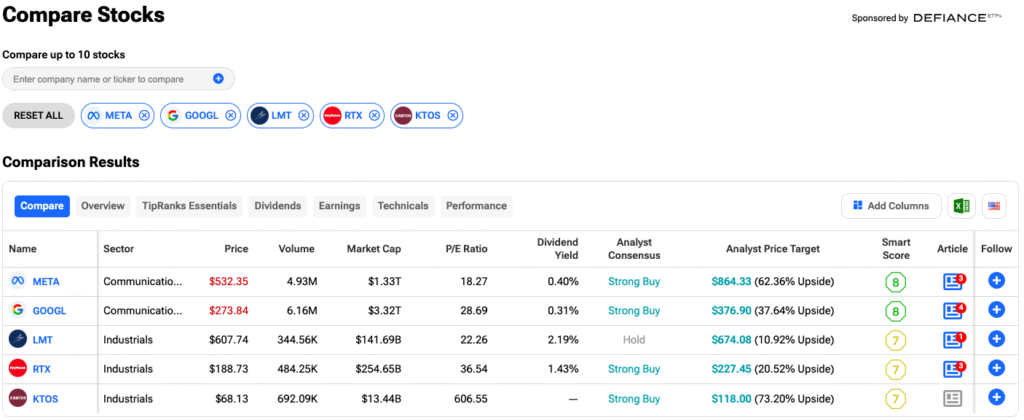
Task: Click the blue plus icon in search field
Action: [x=218, y=78]
